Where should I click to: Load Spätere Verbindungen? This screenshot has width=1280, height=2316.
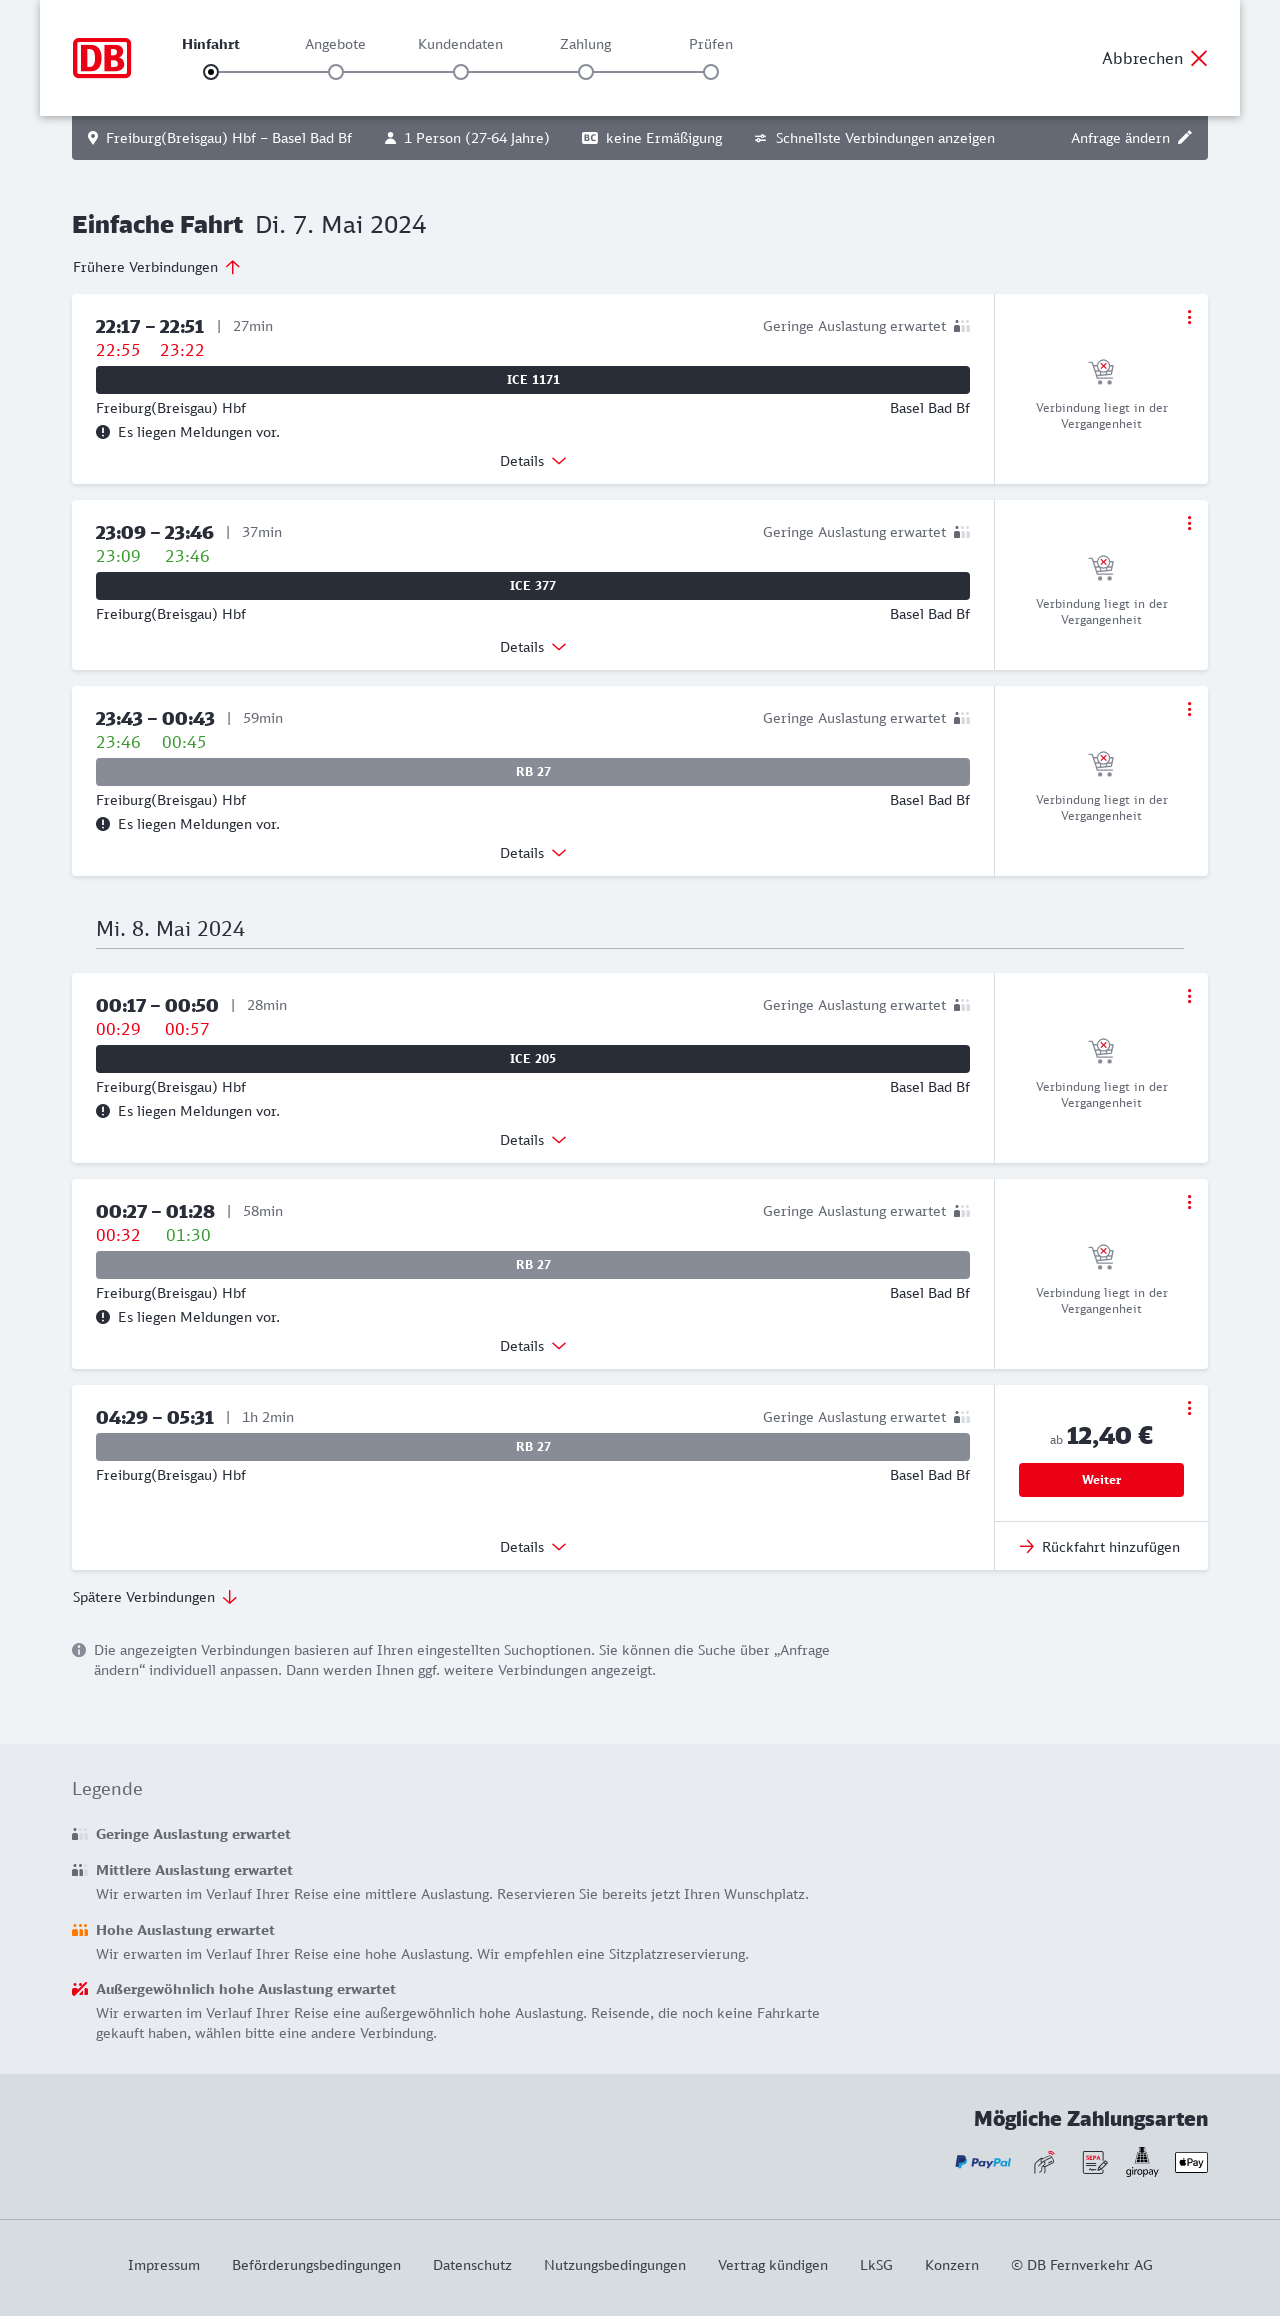[154, 1597]
